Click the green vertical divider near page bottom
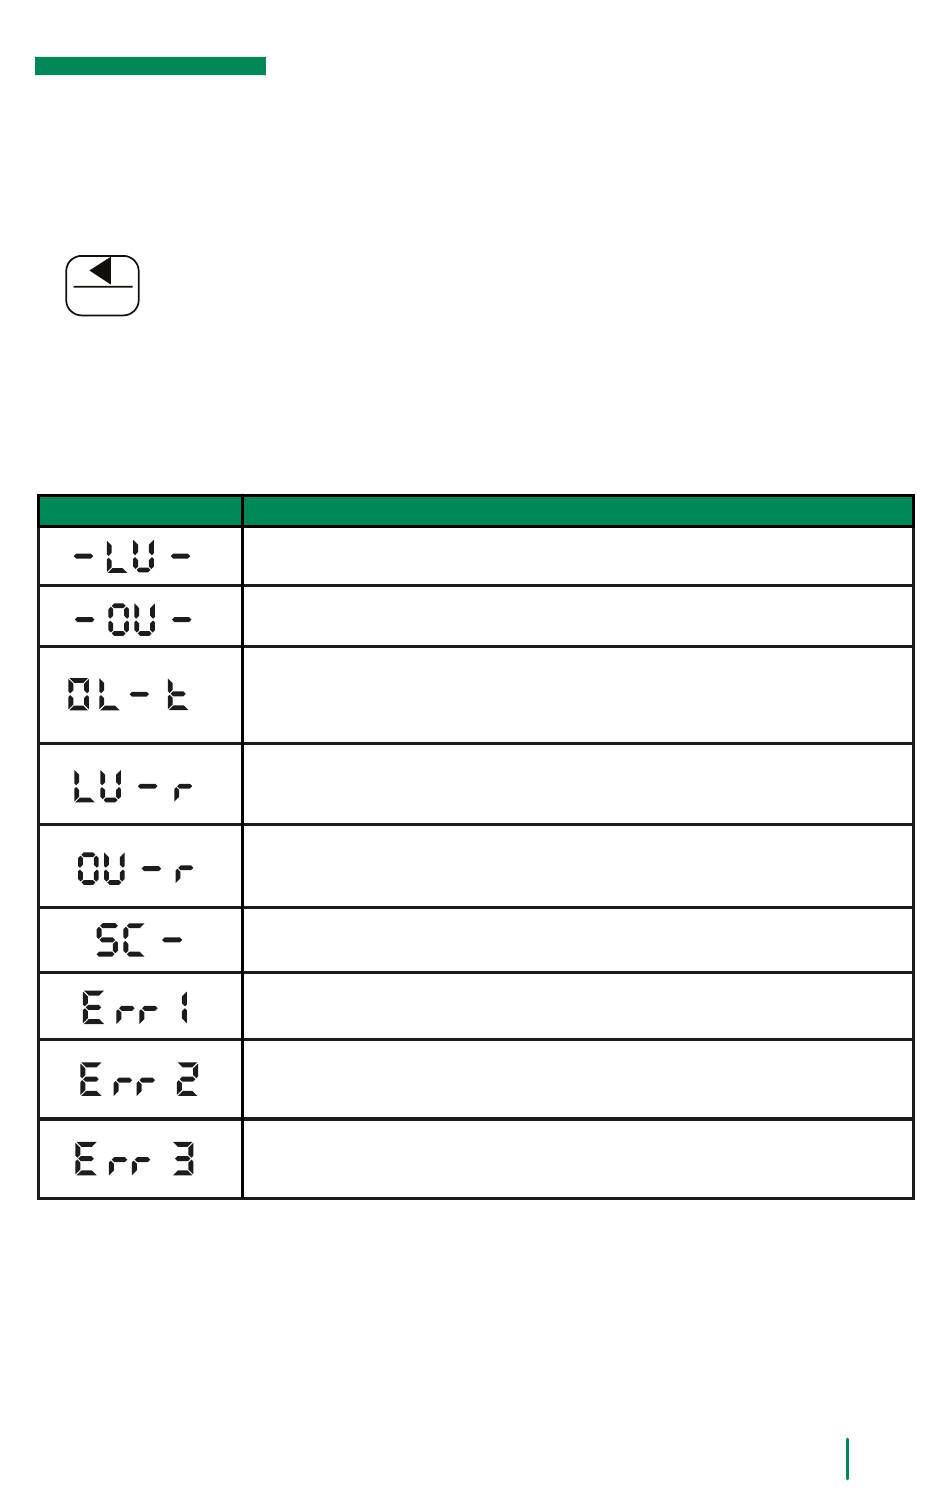Image resolution: width=950 pixels, height=1499 pixels. pyautogui.click(x=848, y=1459)
